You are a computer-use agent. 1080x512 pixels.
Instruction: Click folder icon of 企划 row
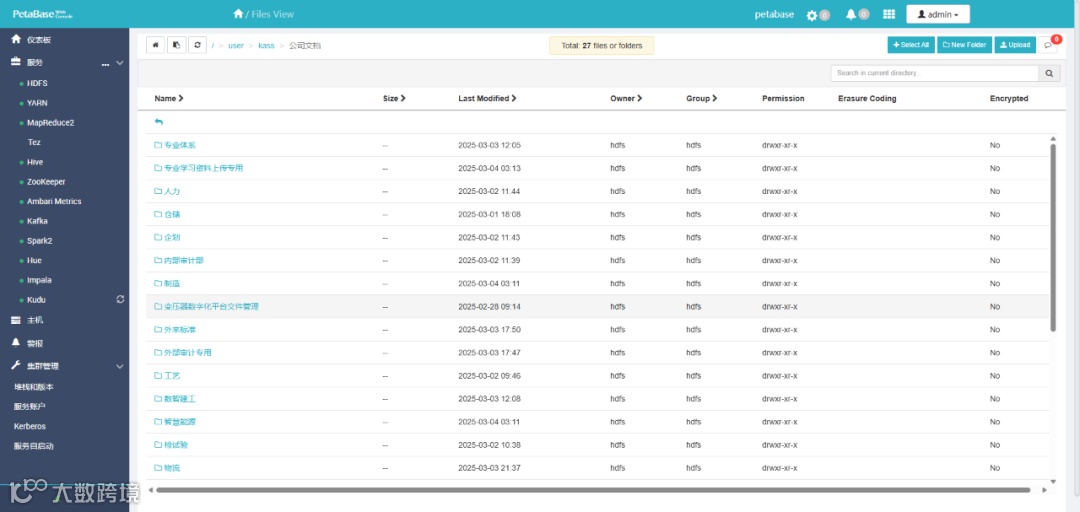(x=158, y=237)
